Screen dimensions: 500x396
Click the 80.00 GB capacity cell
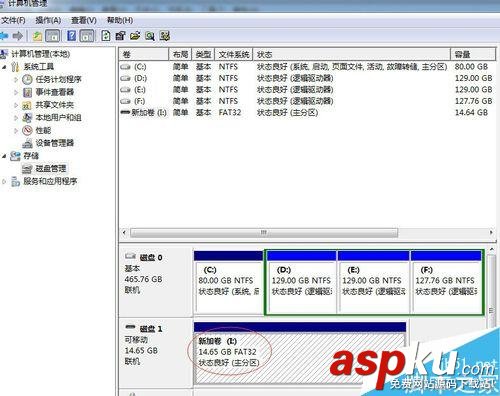click(471, 67)
